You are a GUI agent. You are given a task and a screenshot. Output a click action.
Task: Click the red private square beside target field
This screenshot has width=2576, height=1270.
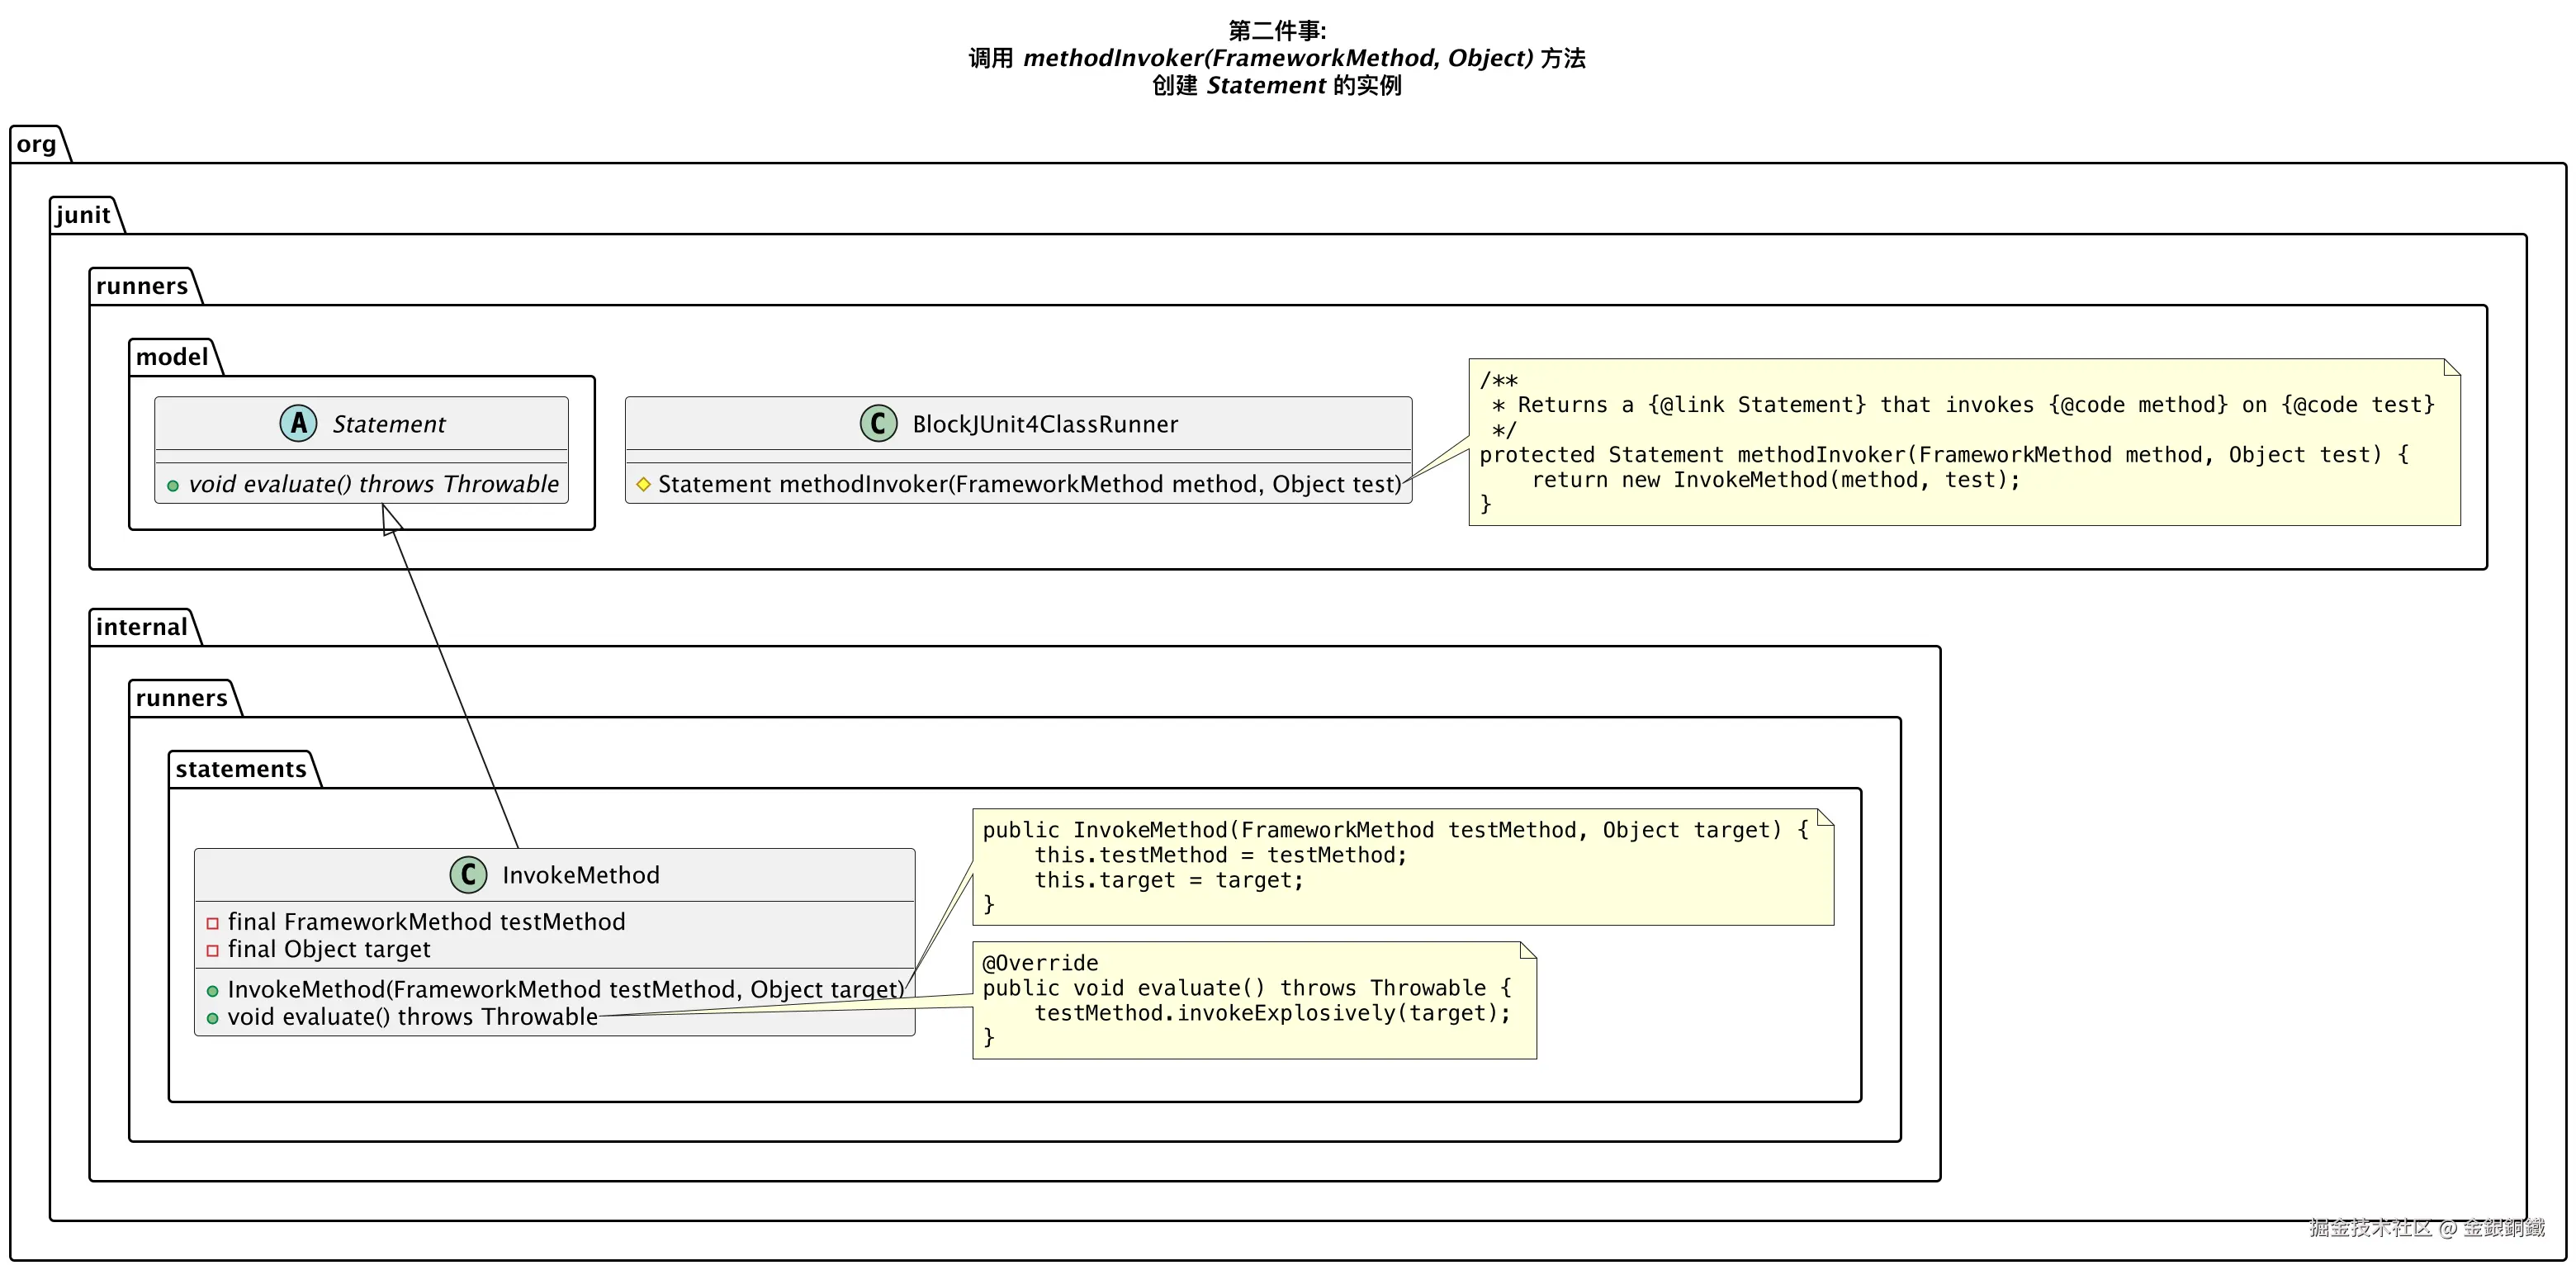[212, 950]
